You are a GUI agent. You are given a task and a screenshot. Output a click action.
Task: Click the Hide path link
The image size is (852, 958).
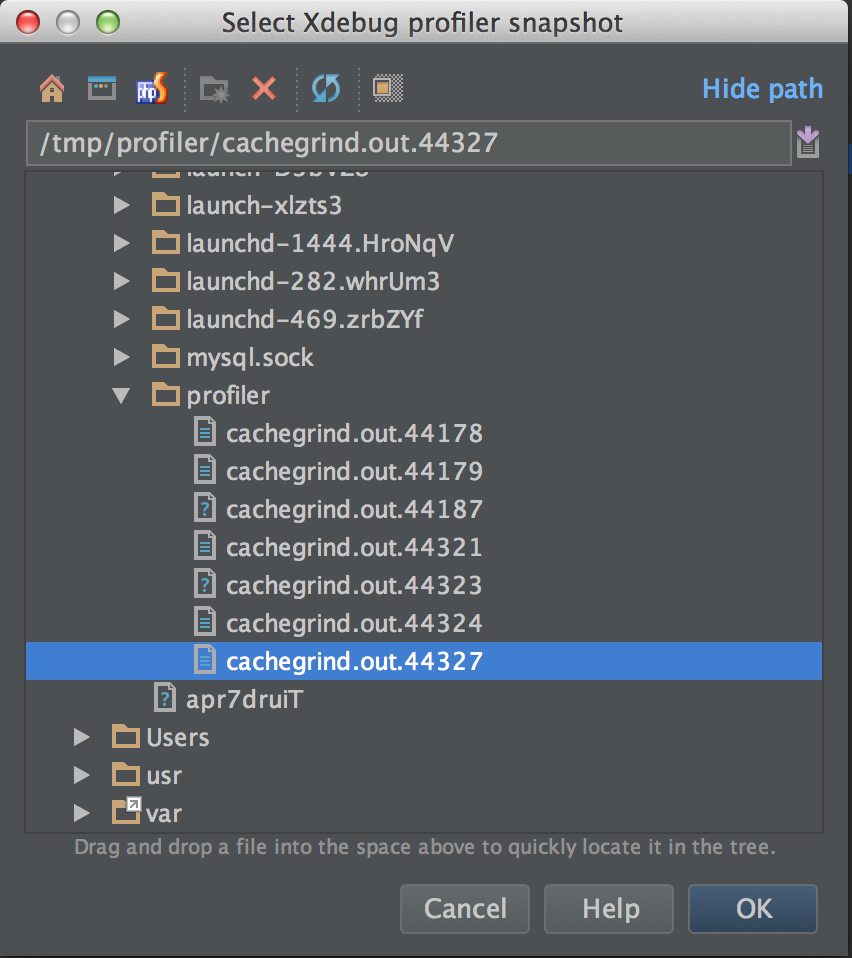(x=762, y=89)
